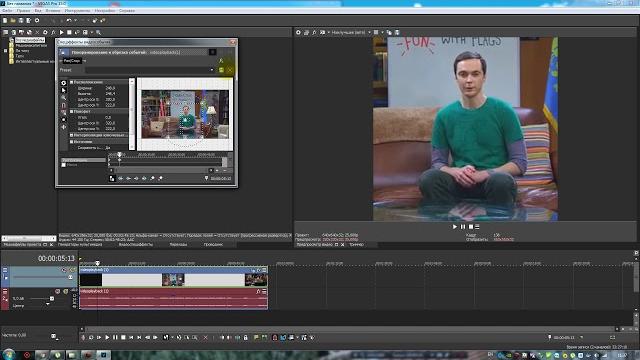Select the zoom magnifier tool in Pan/Crop
The image size is (640, 360).
(x=63, y=98)
